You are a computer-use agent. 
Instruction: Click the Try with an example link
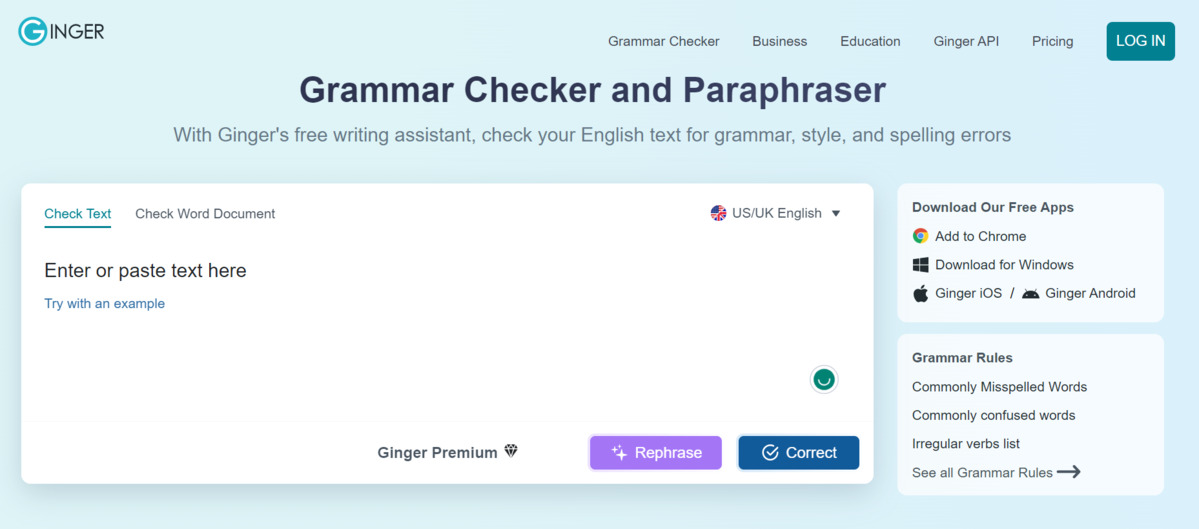(105, 303)
